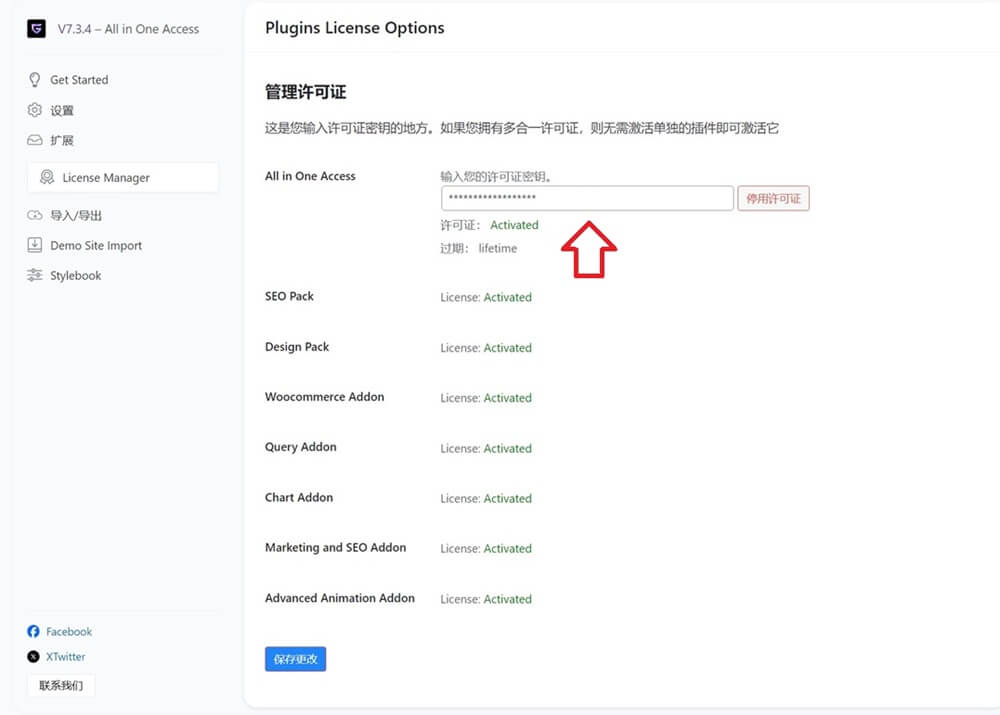Click the cloud icon beside 导入/导出

click(x=34, y=216)
